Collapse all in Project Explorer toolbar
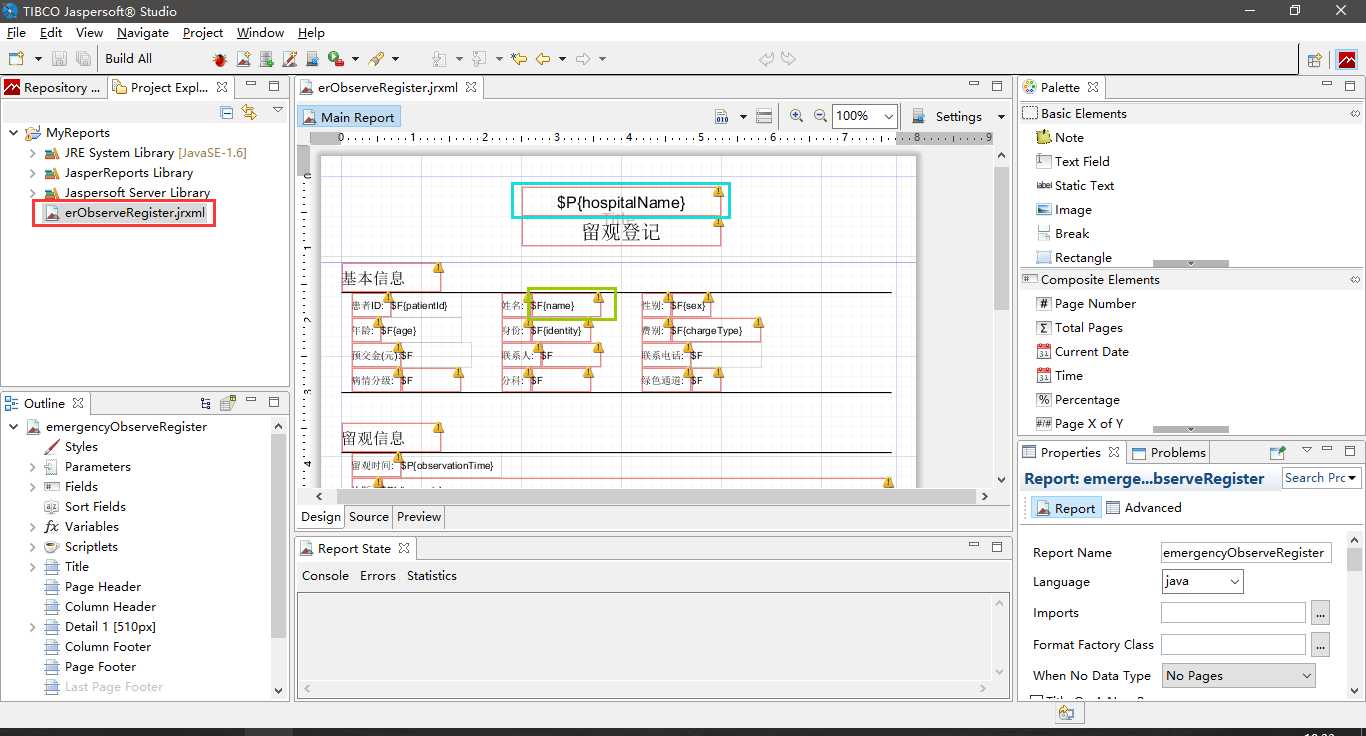The width and height of the screenshot is (1366, 736). coord(227,112)
